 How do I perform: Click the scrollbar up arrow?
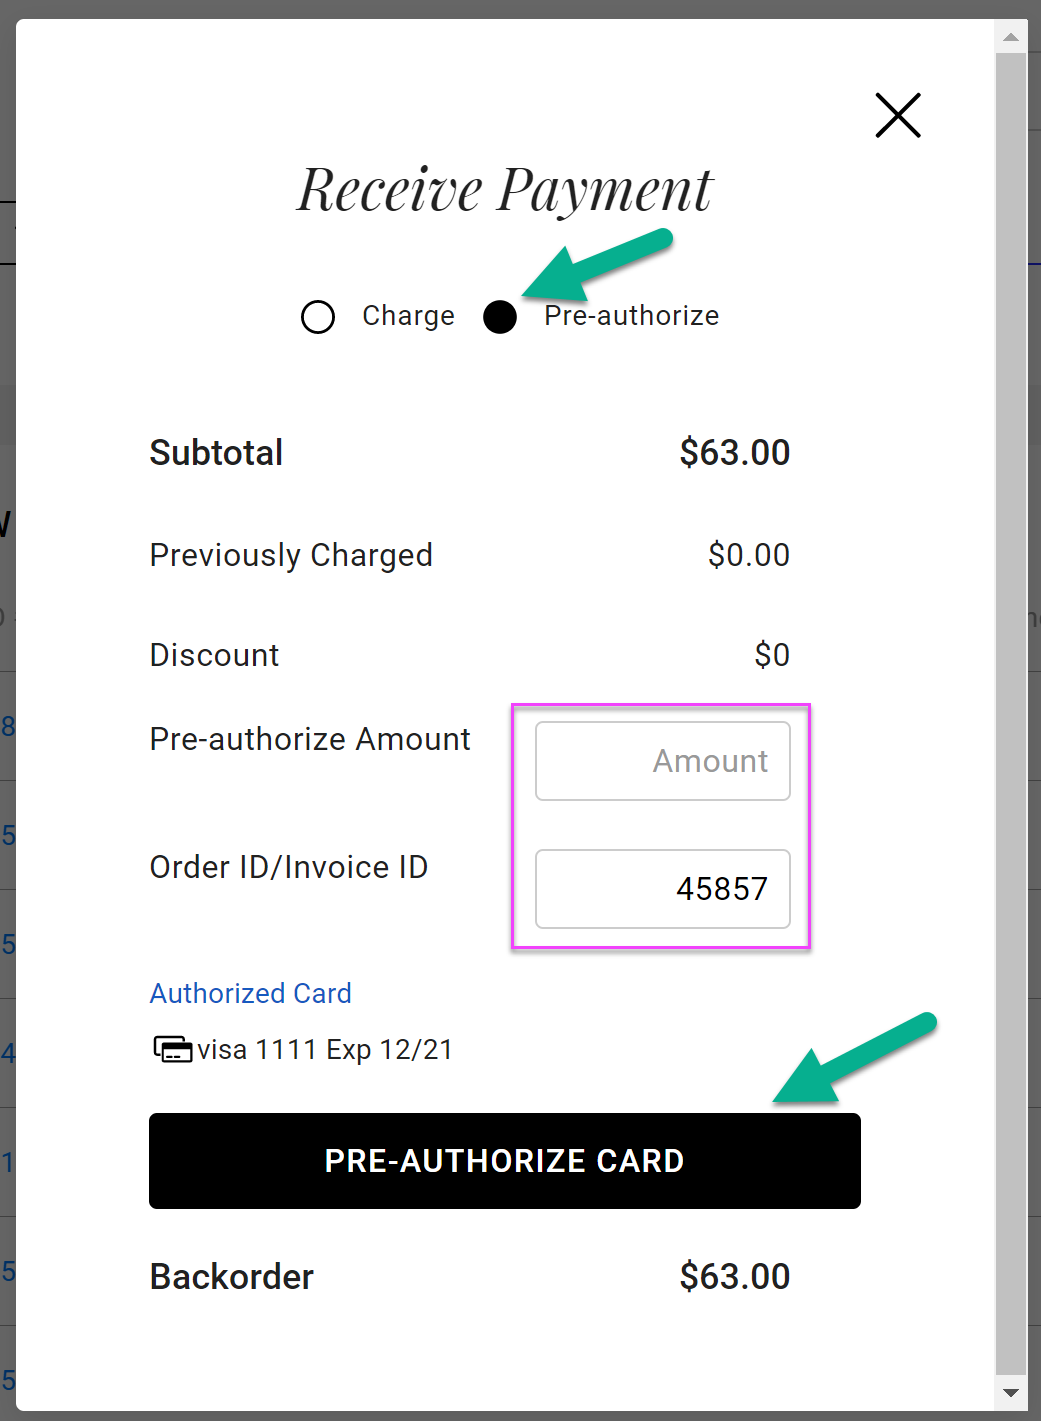[1011, 38]
